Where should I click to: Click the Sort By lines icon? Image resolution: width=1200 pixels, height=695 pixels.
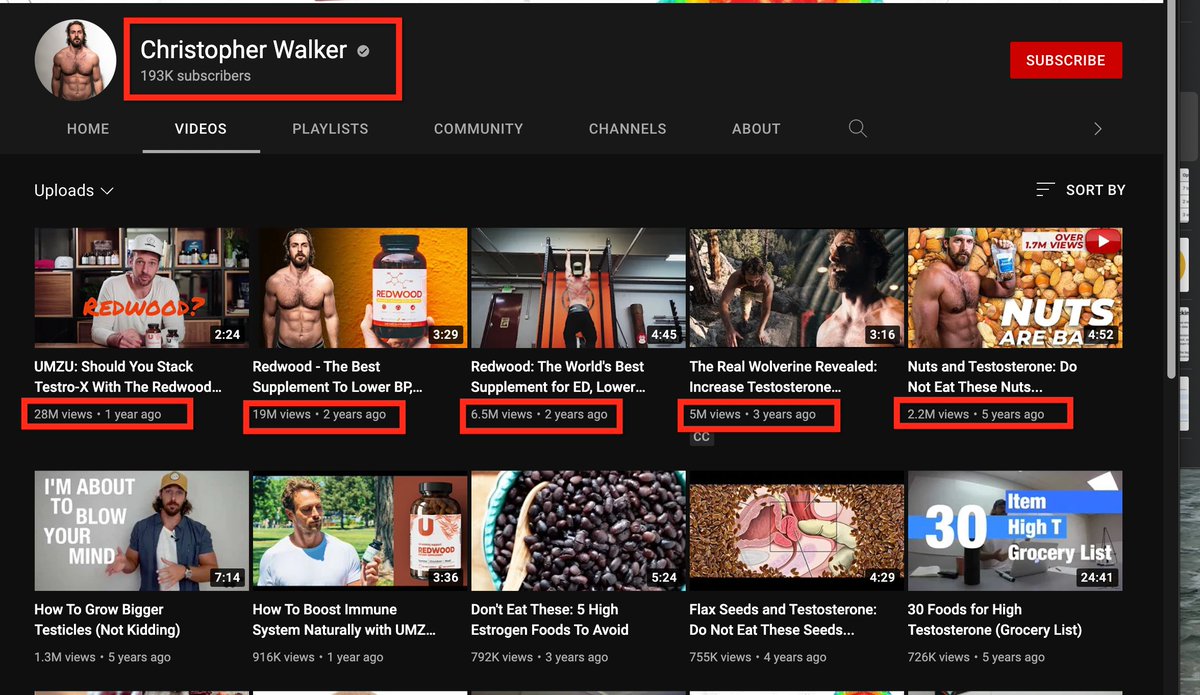[x=1045, y=190]
